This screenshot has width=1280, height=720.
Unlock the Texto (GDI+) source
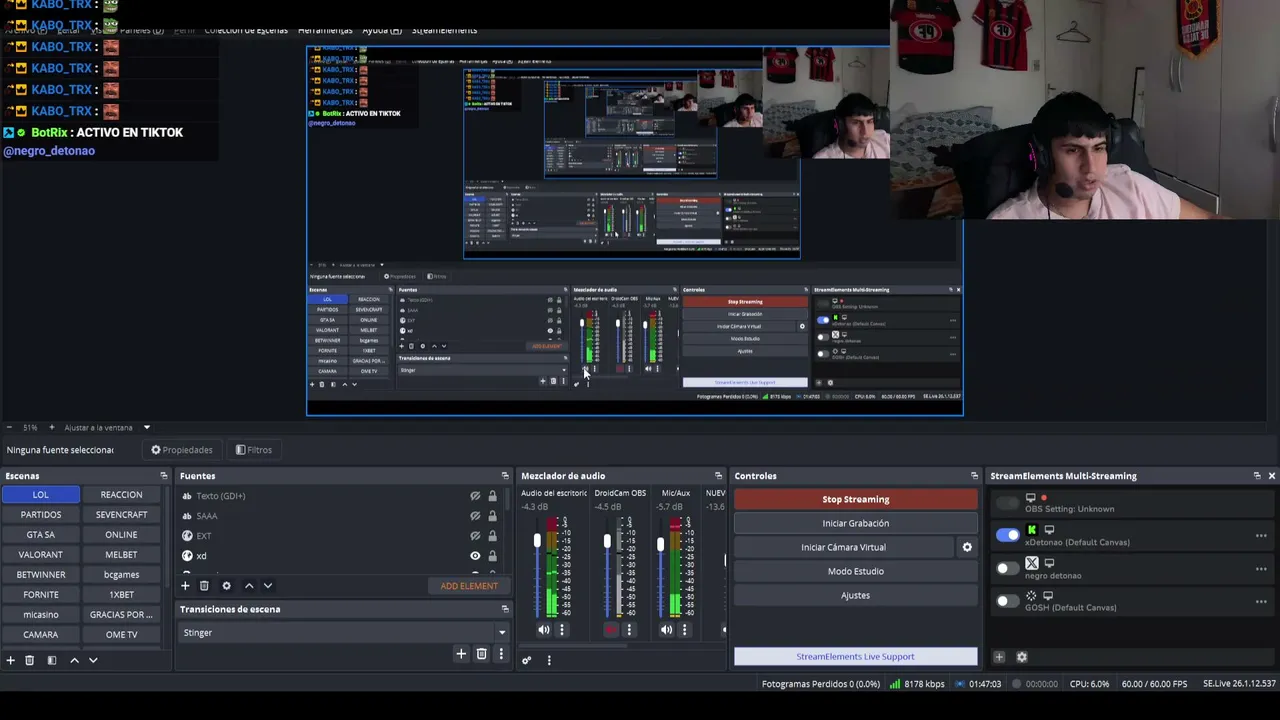pos(492,496)
